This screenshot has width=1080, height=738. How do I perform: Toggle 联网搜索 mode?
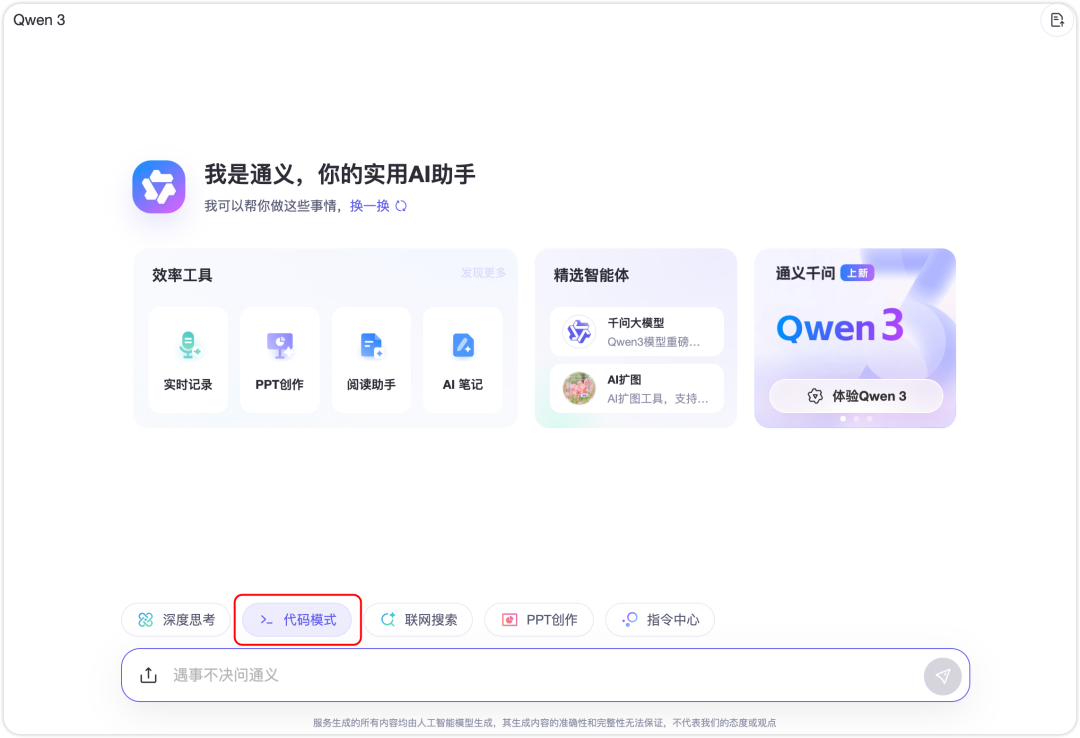(x=419, y=619)
